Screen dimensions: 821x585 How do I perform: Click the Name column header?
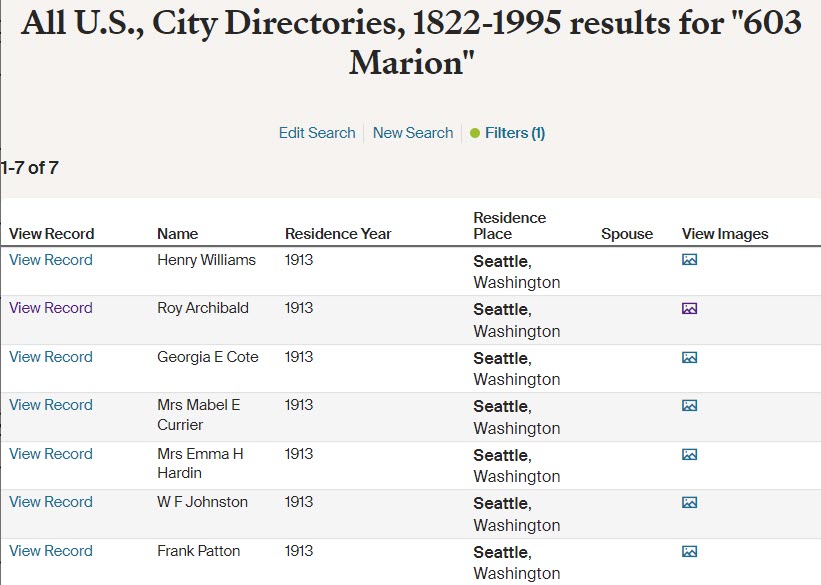pos(177,234)
